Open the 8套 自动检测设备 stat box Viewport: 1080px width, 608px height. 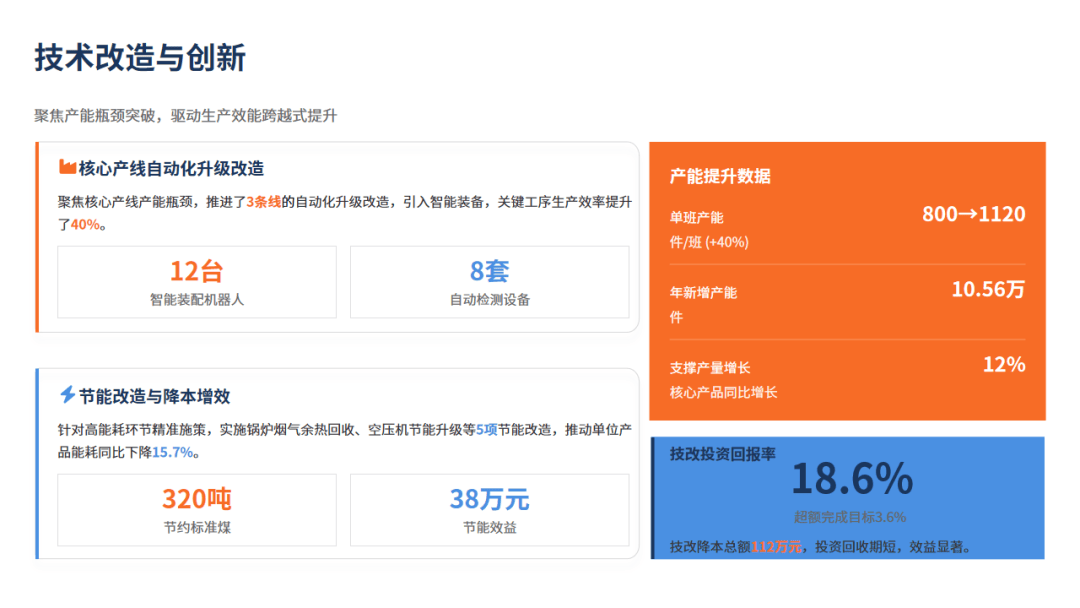pos(489,282)
